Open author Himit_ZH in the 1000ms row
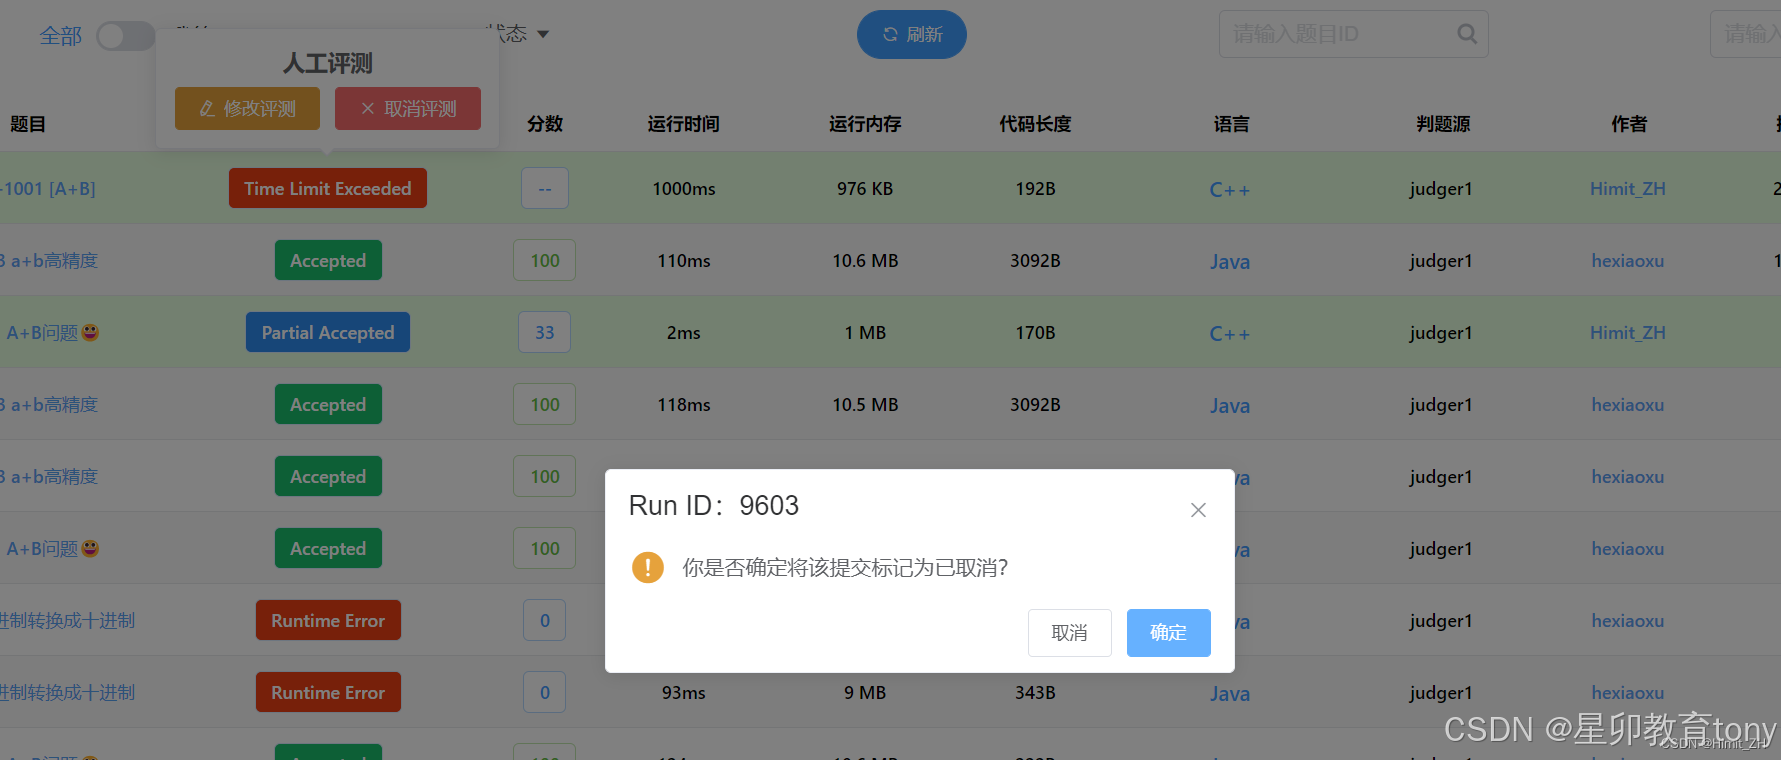Screen dimensions: 1781x760 (x=1628, y=189)
